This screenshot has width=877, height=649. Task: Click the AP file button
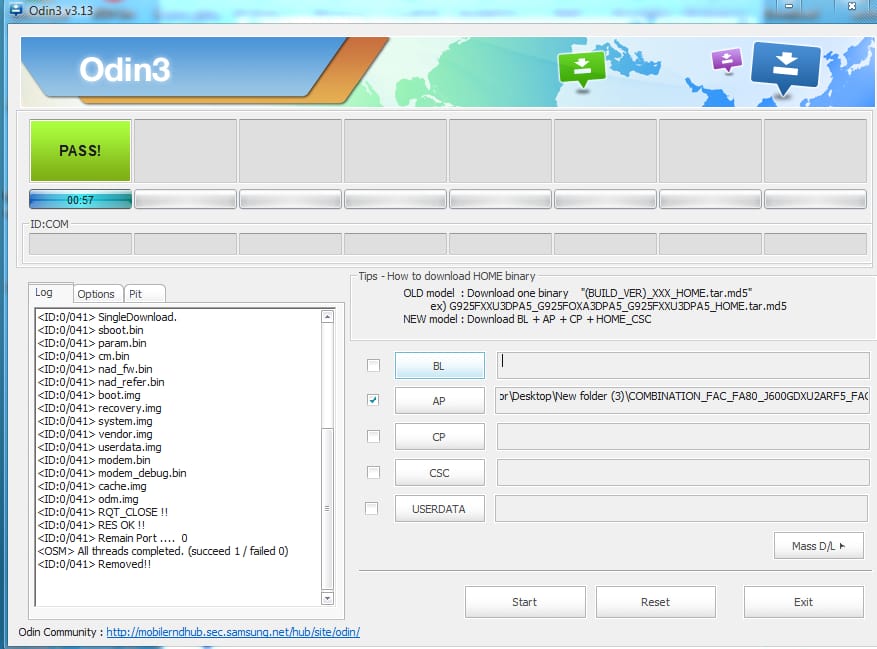pos(440,401)
